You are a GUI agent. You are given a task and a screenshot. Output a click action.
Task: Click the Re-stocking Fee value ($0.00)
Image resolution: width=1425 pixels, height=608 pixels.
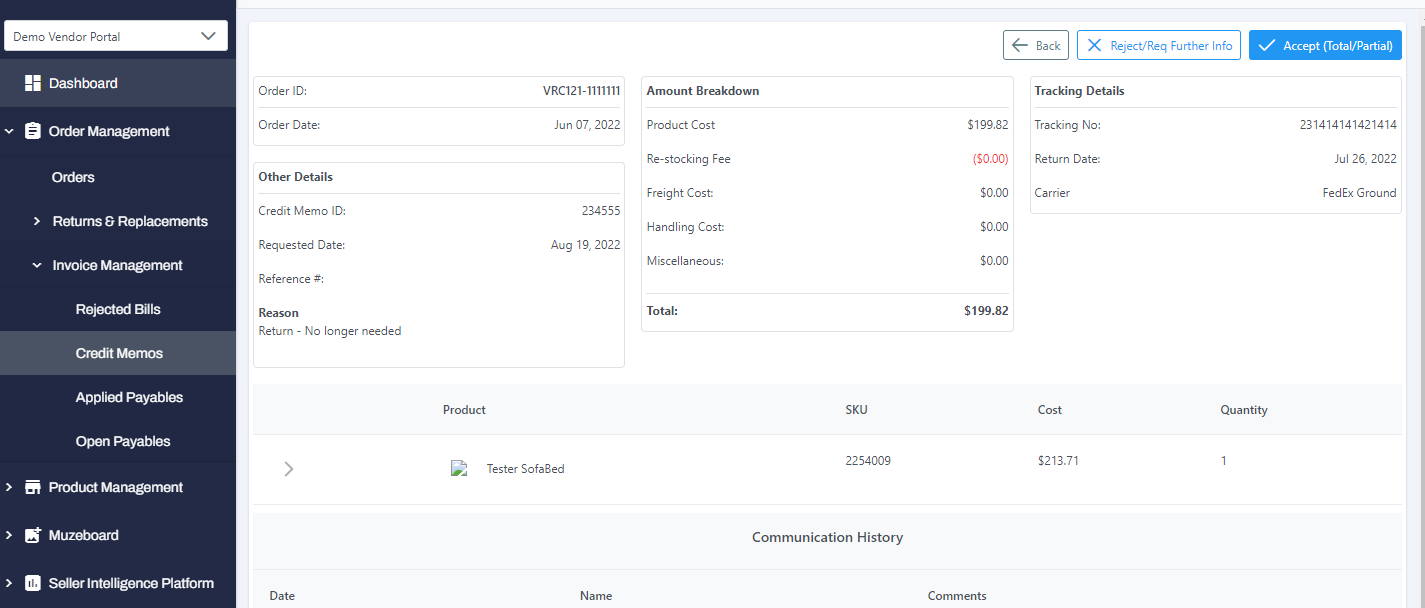[990, 159]
